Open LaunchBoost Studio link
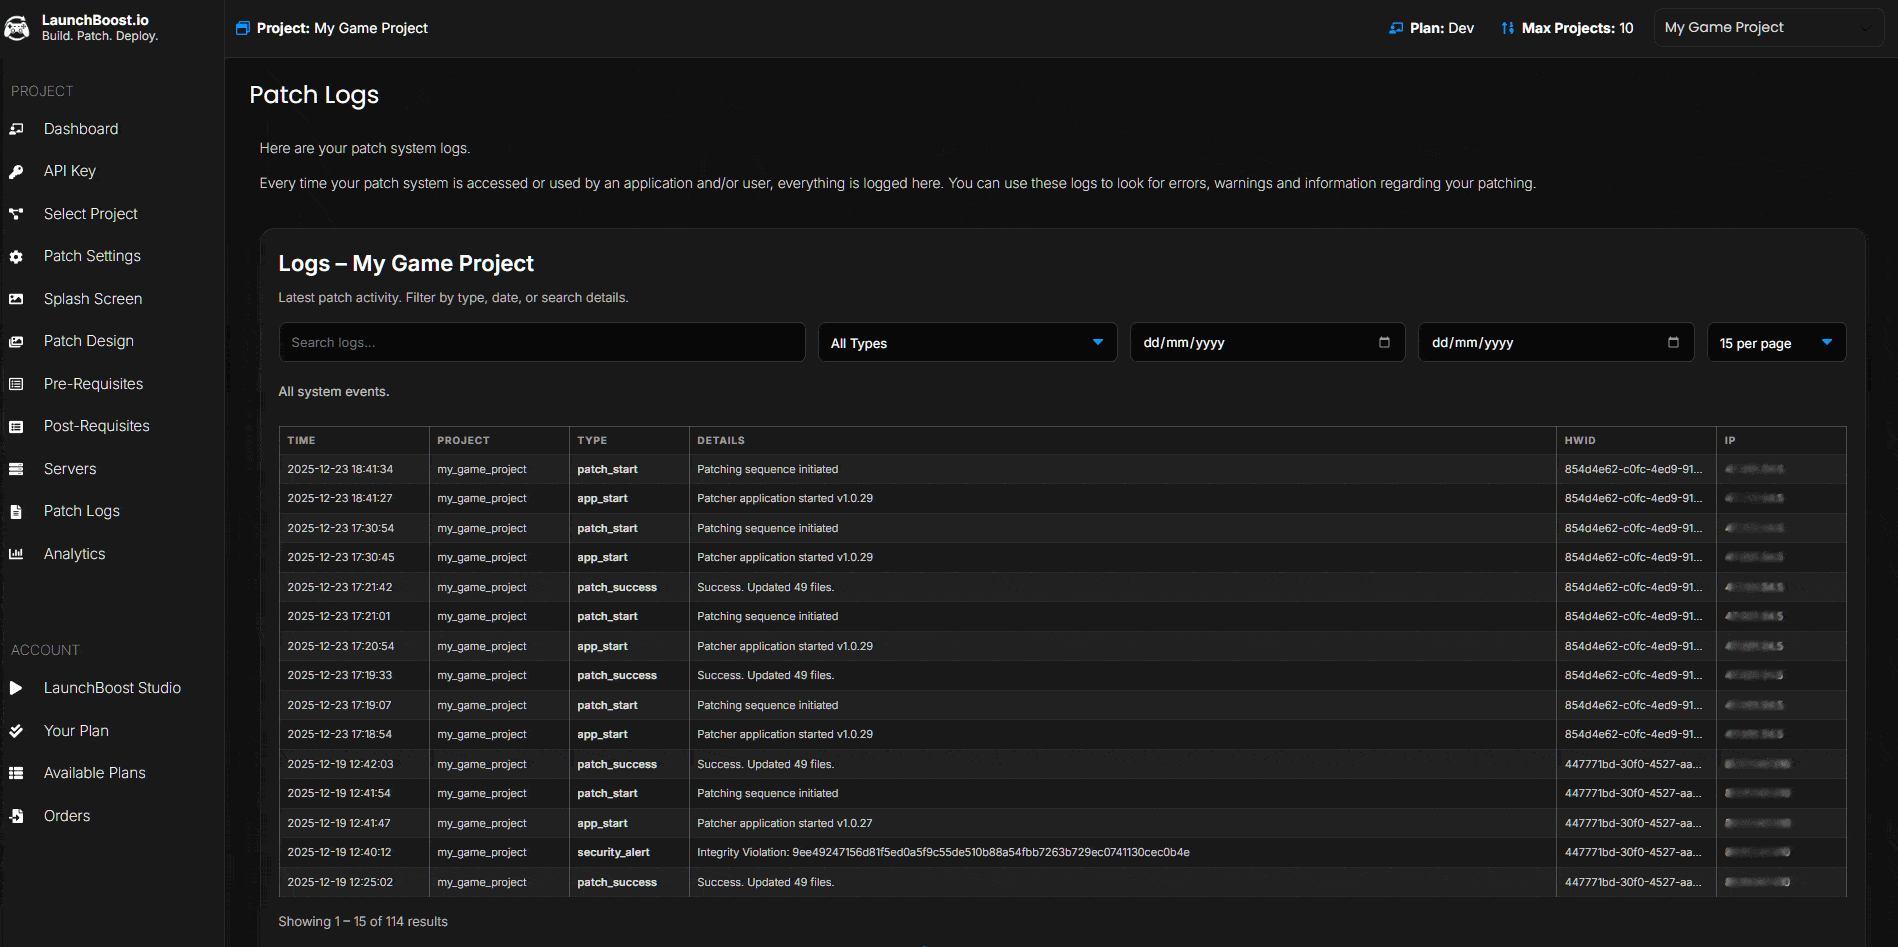Image resolution: width=1898 pixels, height=947 pixels. [112, 688]
